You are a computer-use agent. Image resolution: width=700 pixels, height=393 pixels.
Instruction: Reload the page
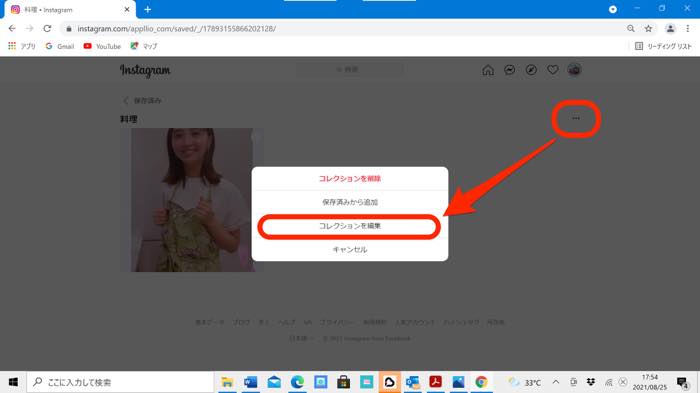47,29
